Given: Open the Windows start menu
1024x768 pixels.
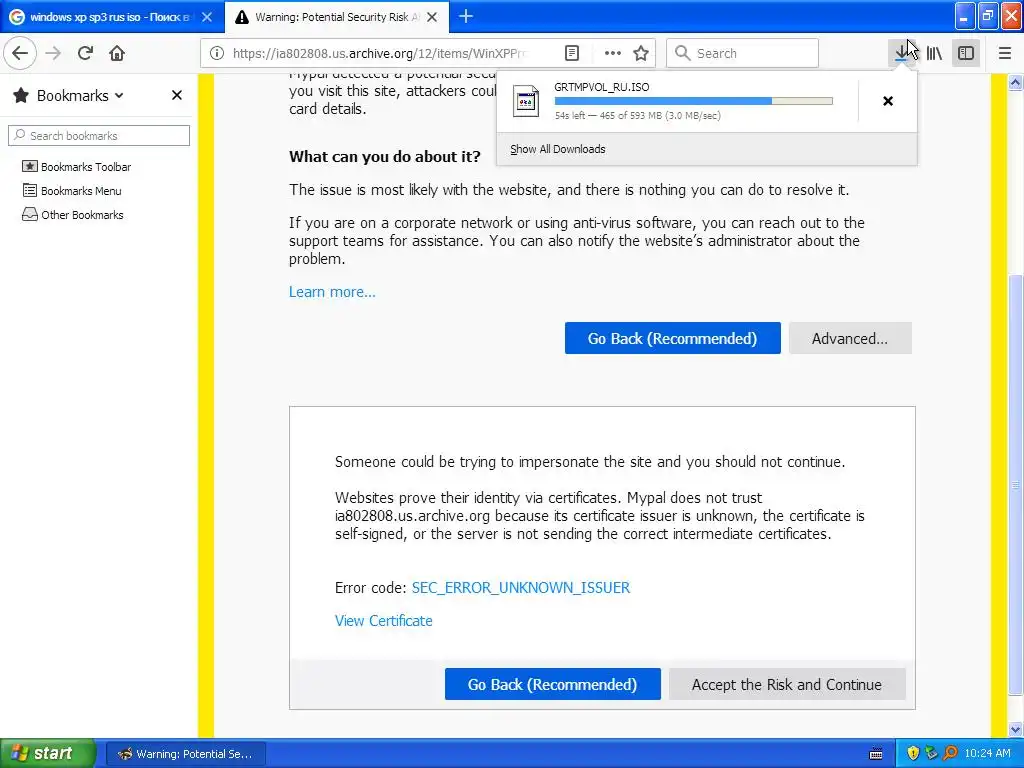Looking at the screenshot, I should click(47, 753).
